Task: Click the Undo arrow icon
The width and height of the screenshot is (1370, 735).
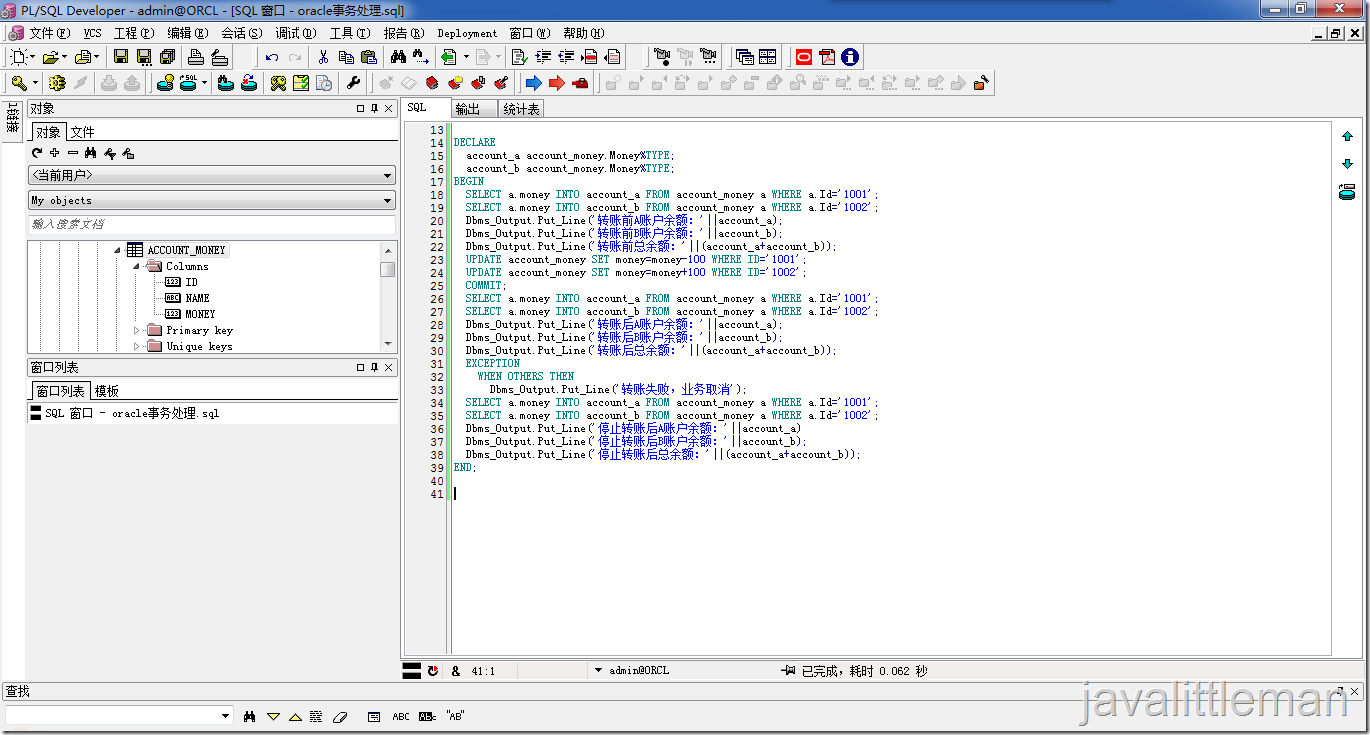Action: (x=272, y=57)
